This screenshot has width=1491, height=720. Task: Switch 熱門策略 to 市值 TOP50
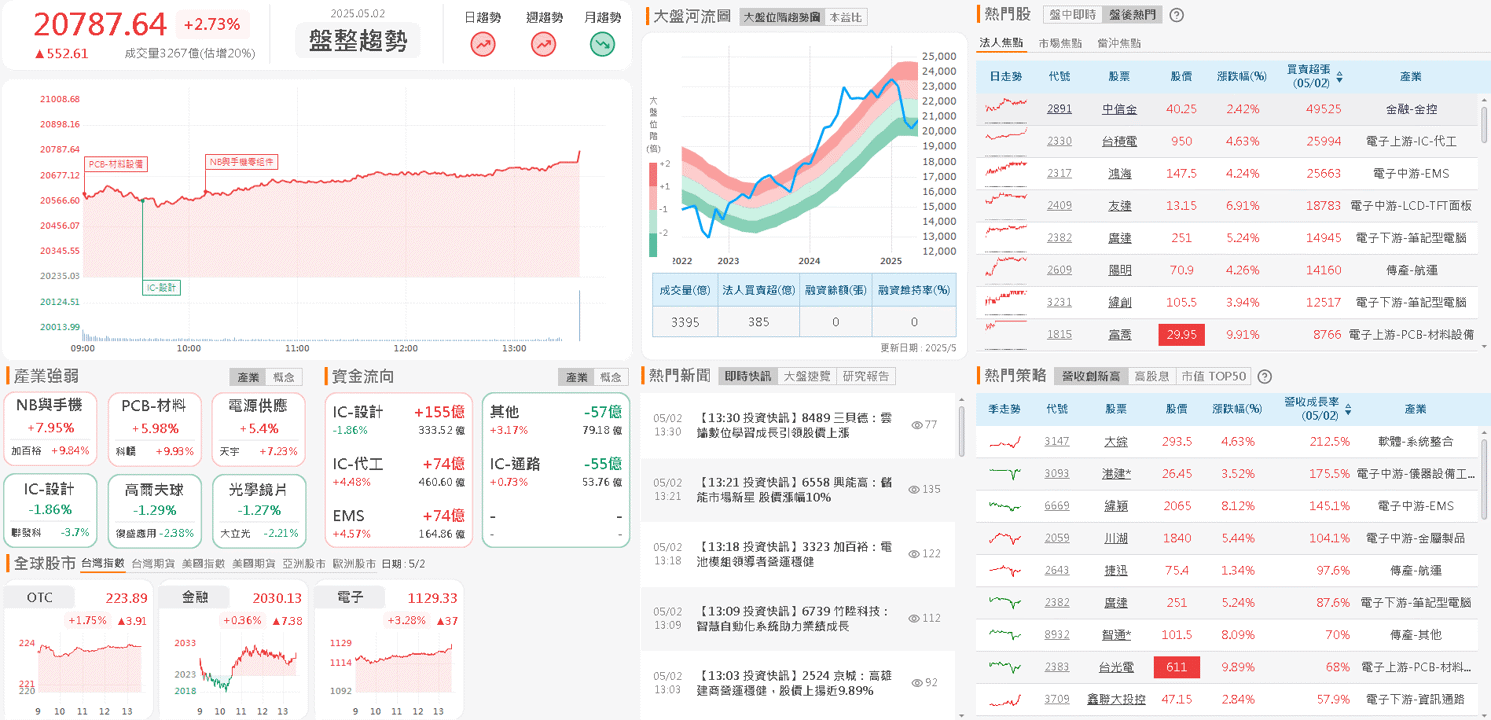click(1213, 376)
